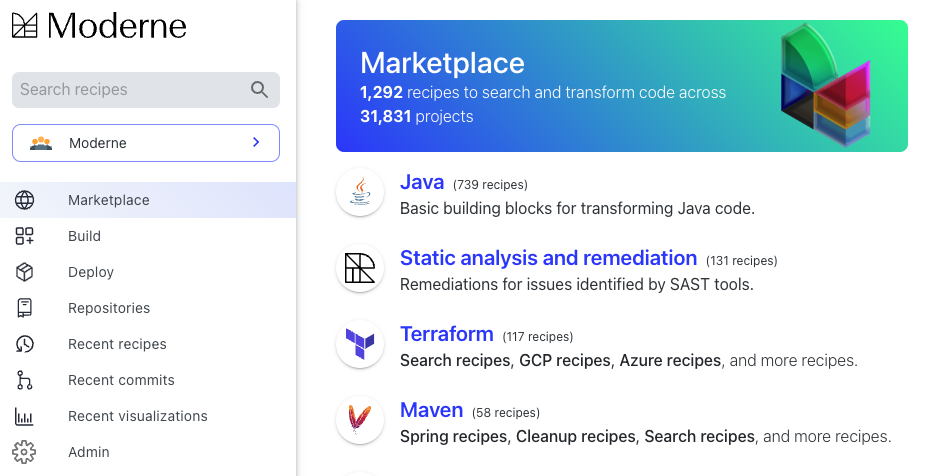The width and height of the screenshot is (931, 476).
Task: Open the Static analysis and remediation link
Action: (x=548, y=258)
